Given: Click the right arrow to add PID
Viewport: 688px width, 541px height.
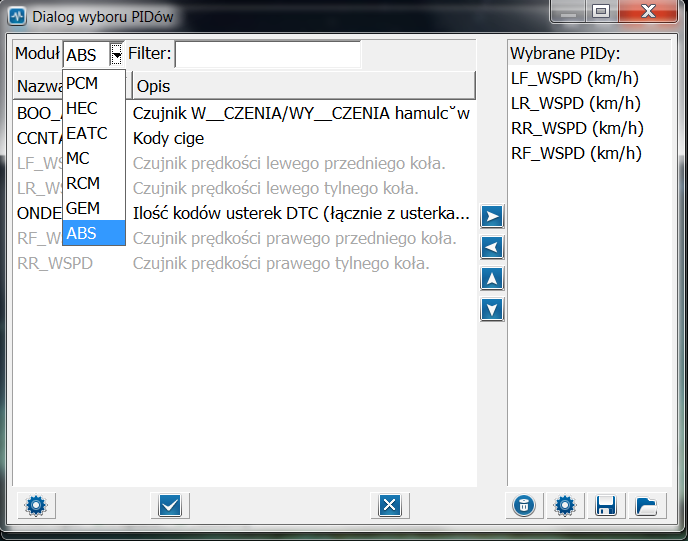Looking at the screenshot, I should click(491, 217).
